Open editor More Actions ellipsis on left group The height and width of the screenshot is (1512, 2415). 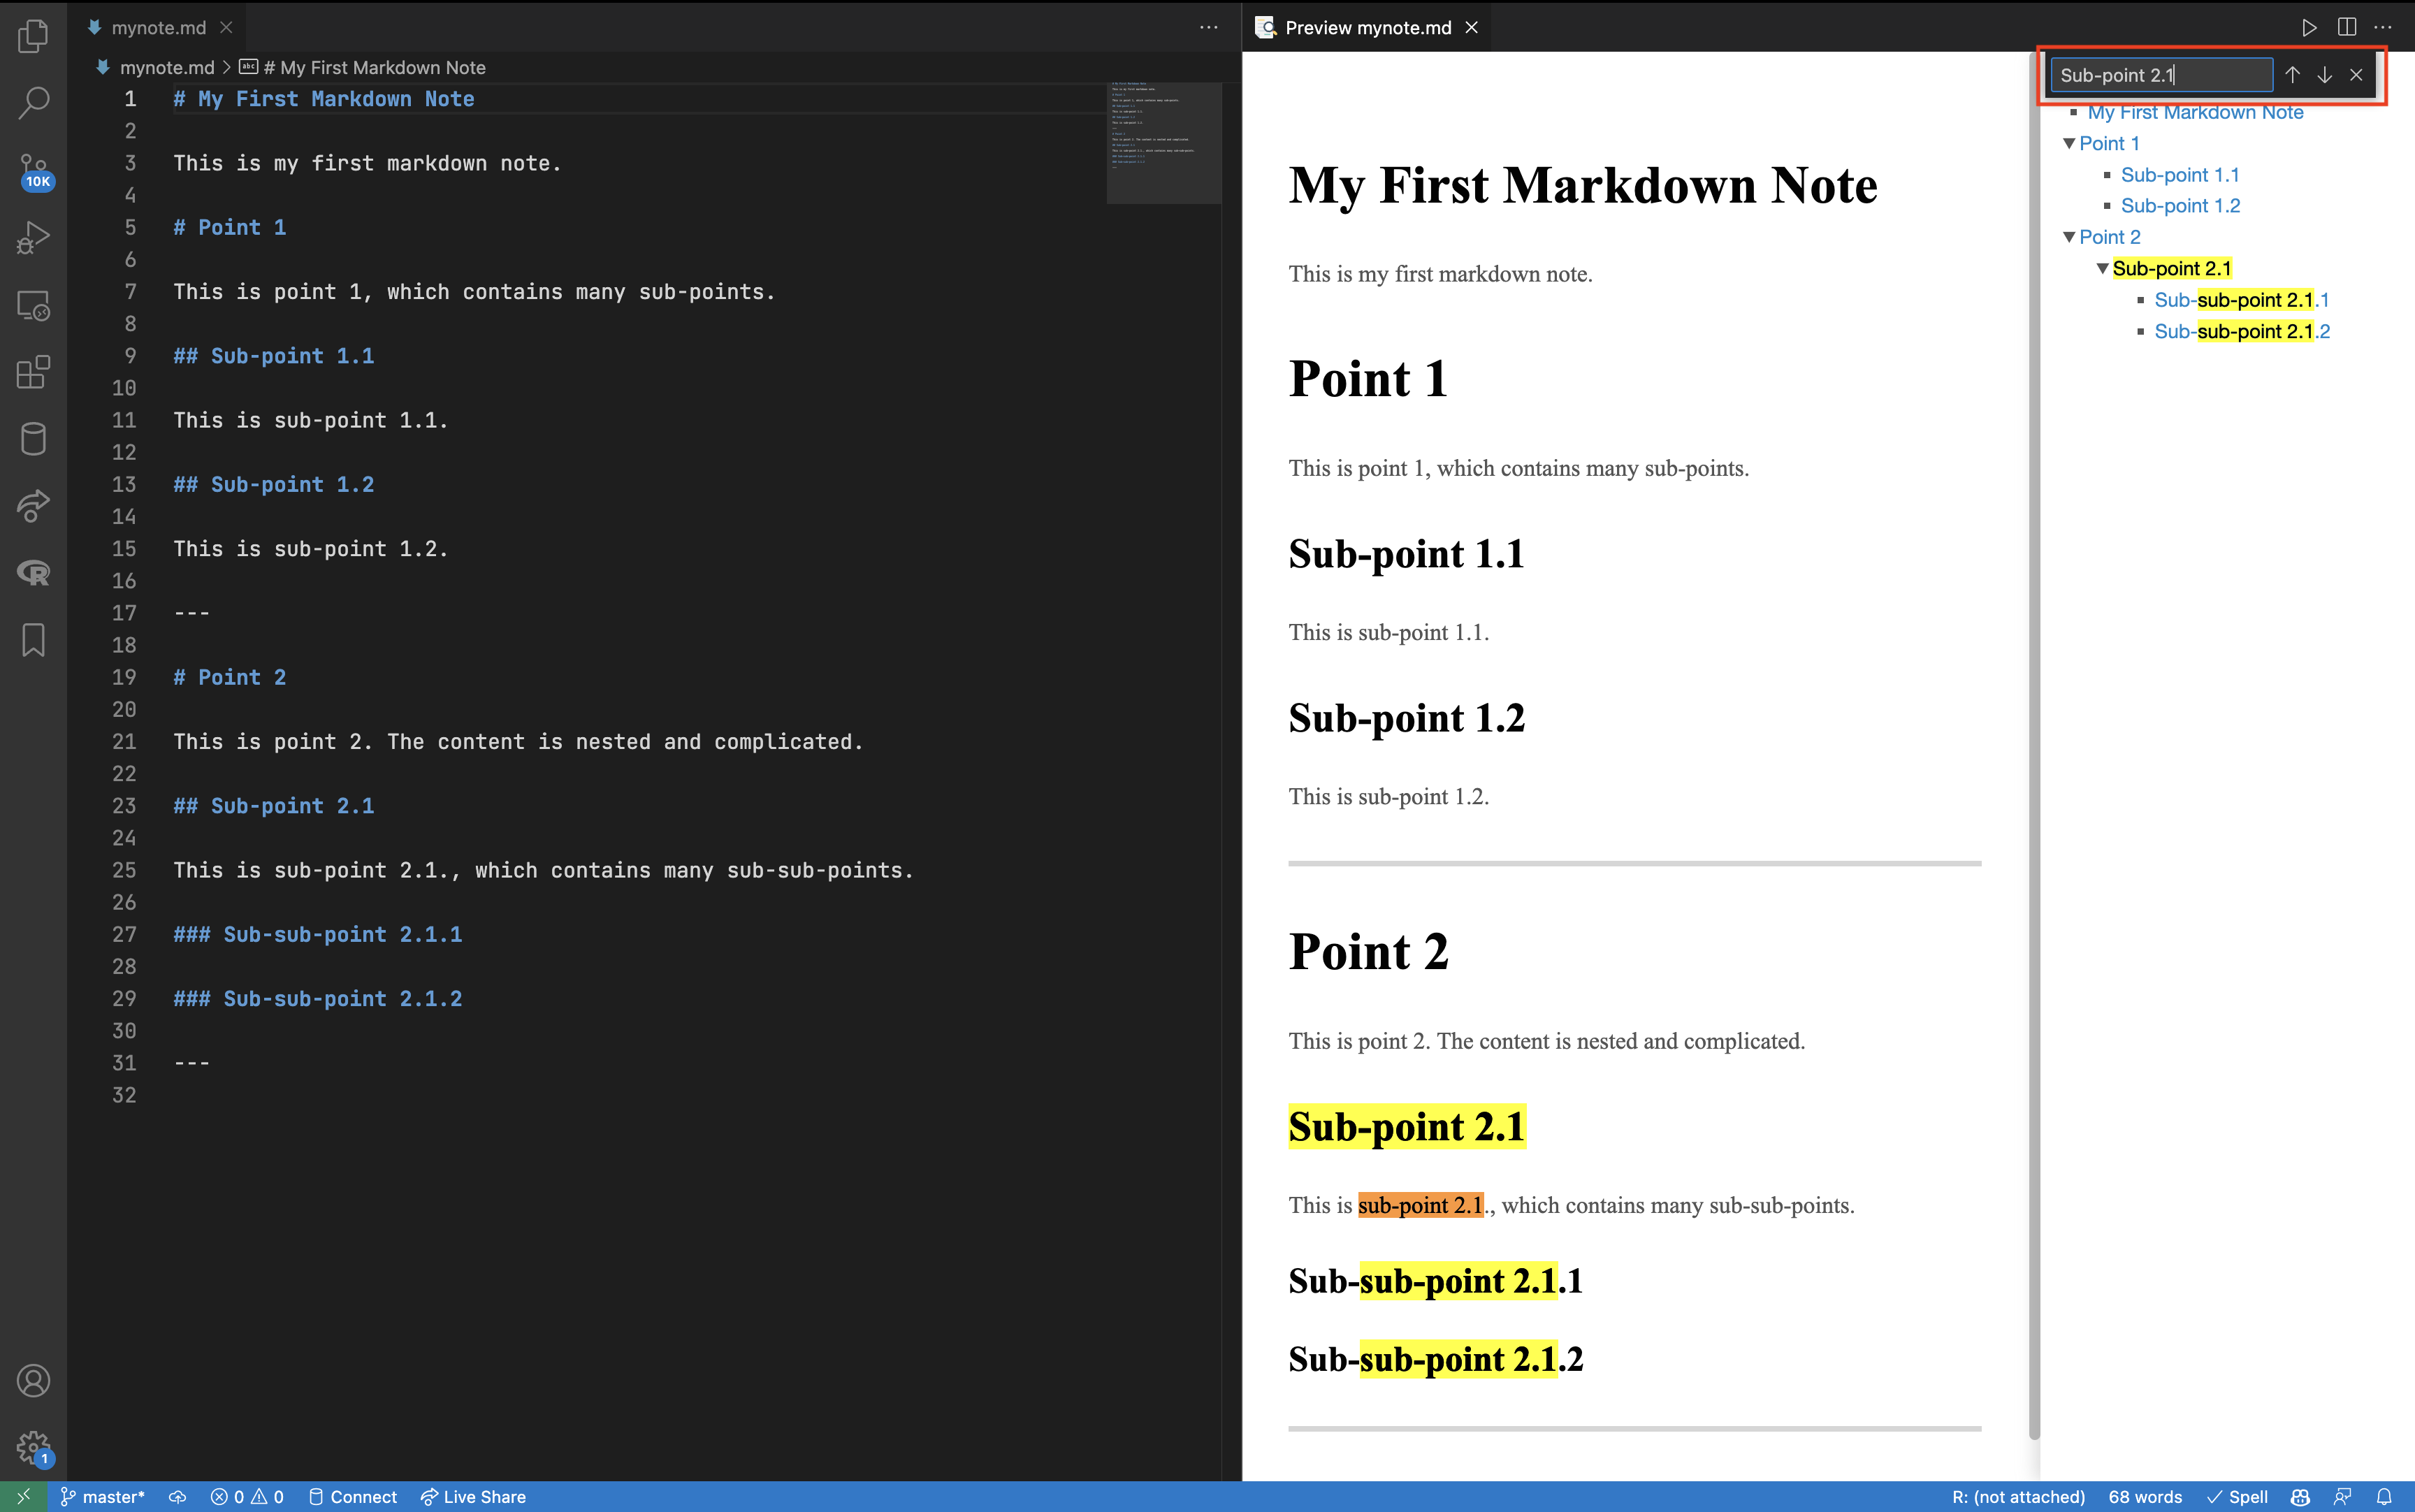pos(1208,28)
